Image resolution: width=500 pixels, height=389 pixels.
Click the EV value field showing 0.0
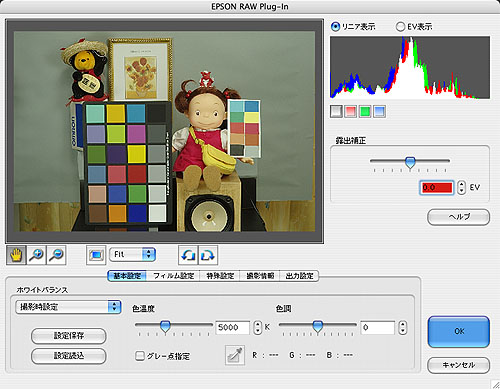coord(437,187)
